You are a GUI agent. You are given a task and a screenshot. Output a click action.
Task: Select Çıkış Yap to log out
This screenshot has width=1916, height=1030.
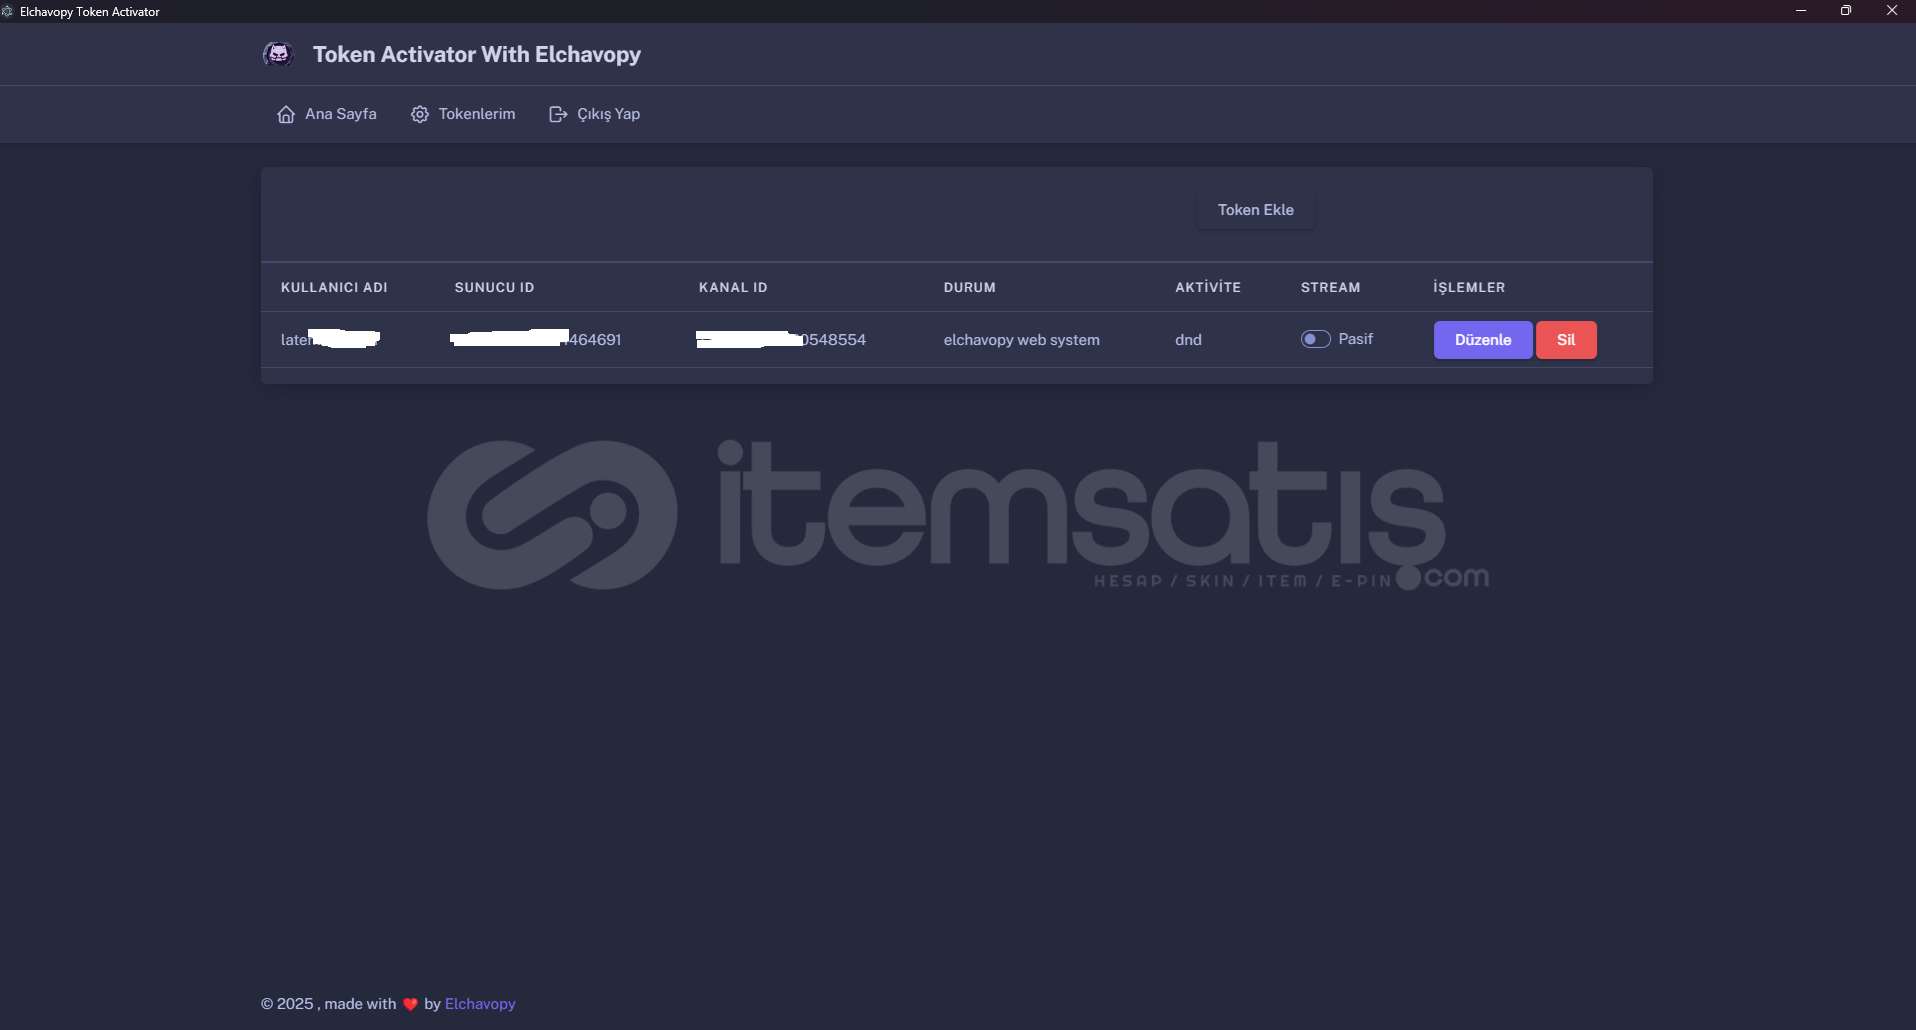595,114
